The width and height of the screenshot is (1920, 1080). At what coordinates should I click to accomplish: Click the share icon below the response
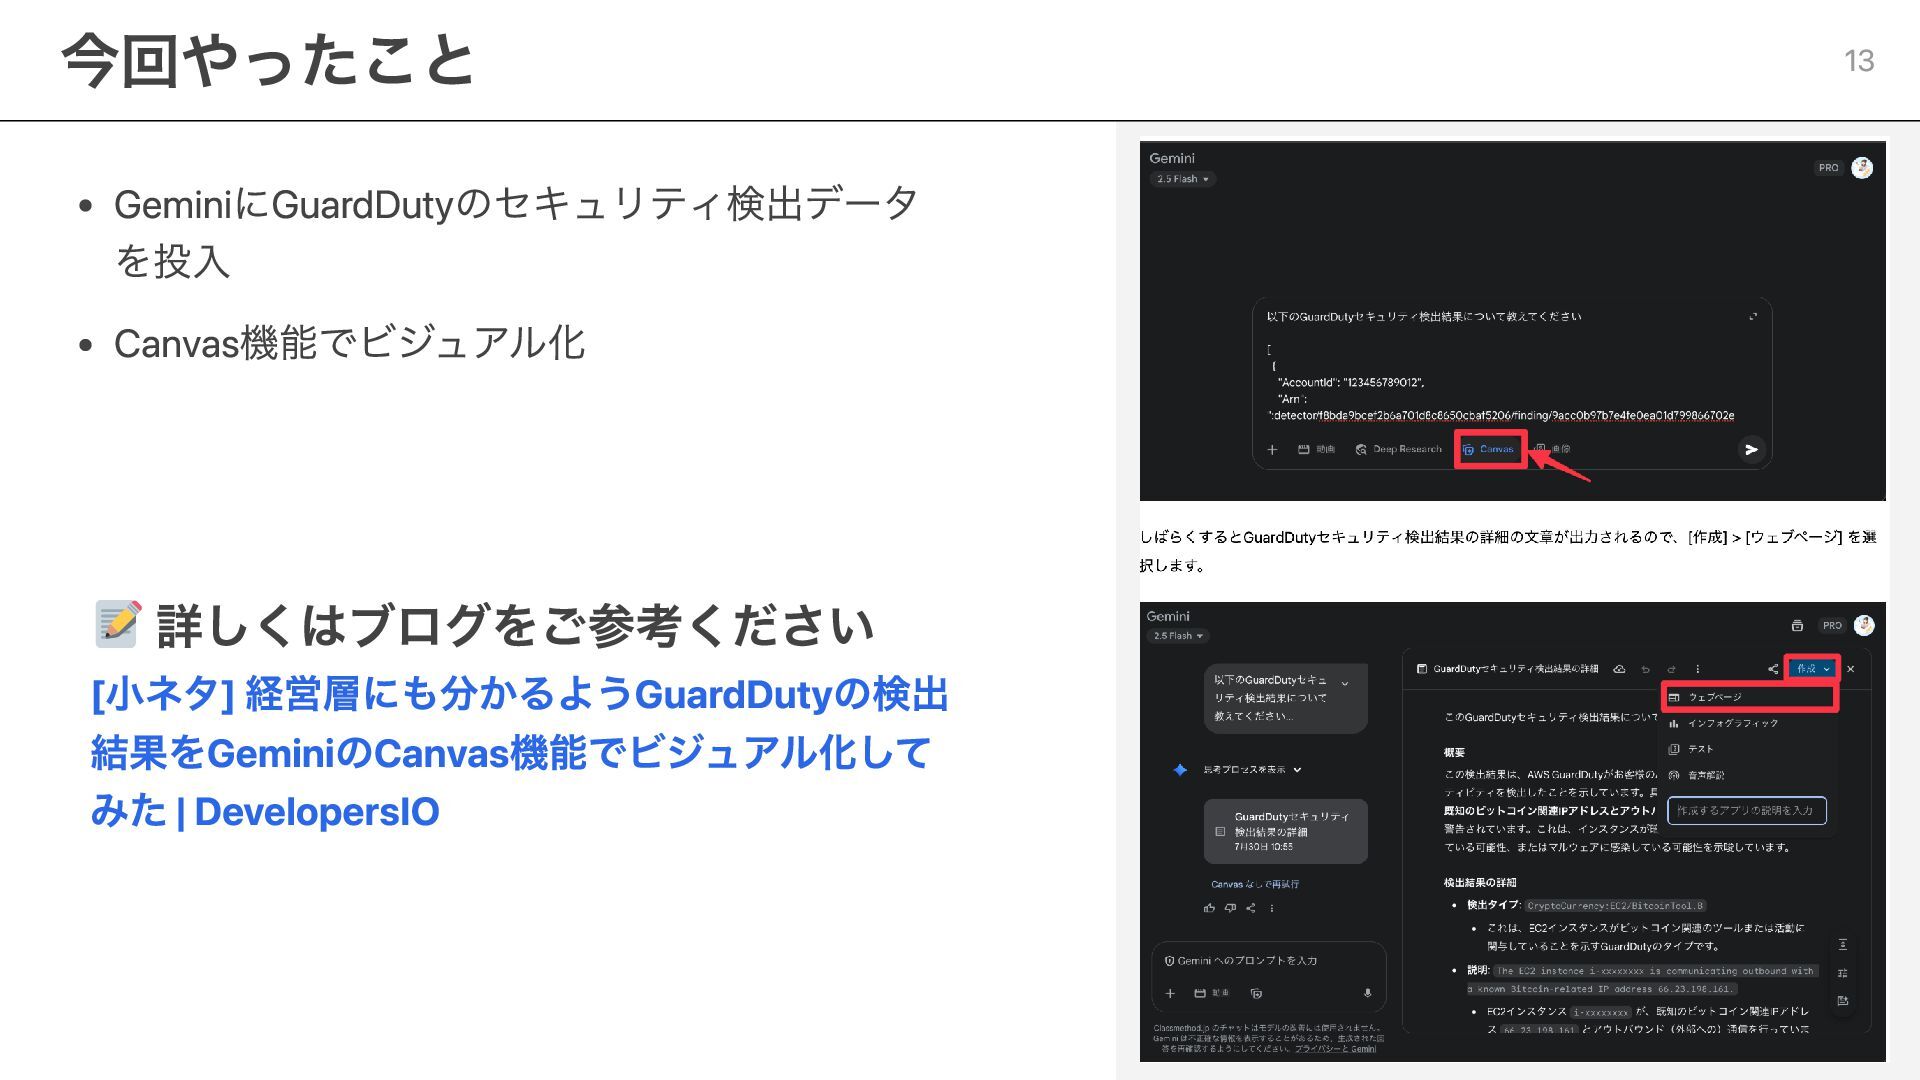[x=1251, y=908]
